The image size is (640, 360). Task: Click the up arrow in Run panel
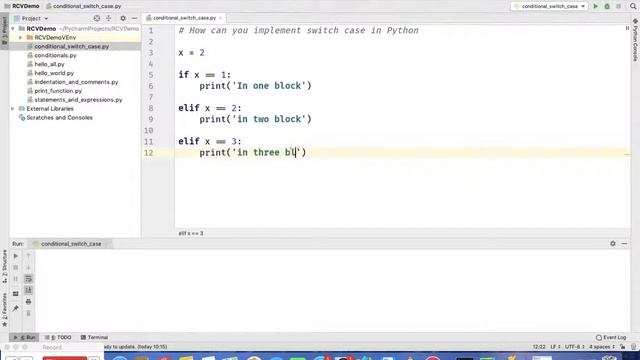[28, 256]
